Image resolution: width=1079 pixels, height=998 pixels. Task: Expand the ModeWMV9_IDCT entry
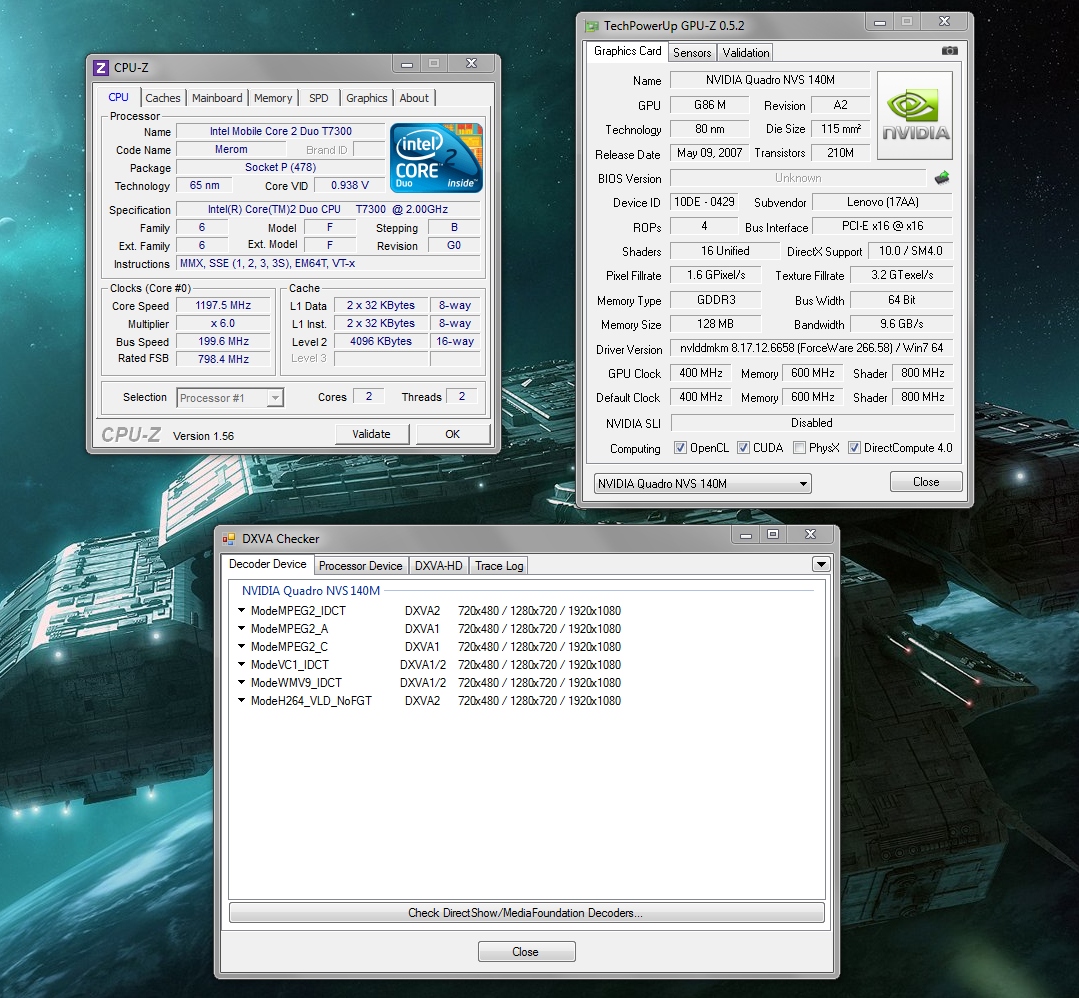pos(242,682)
